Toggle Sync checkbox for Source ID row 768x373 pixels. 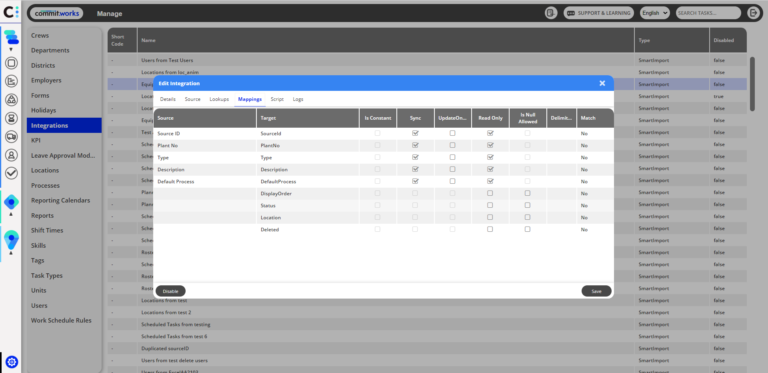pyautogui.click(x=415, y=133)
